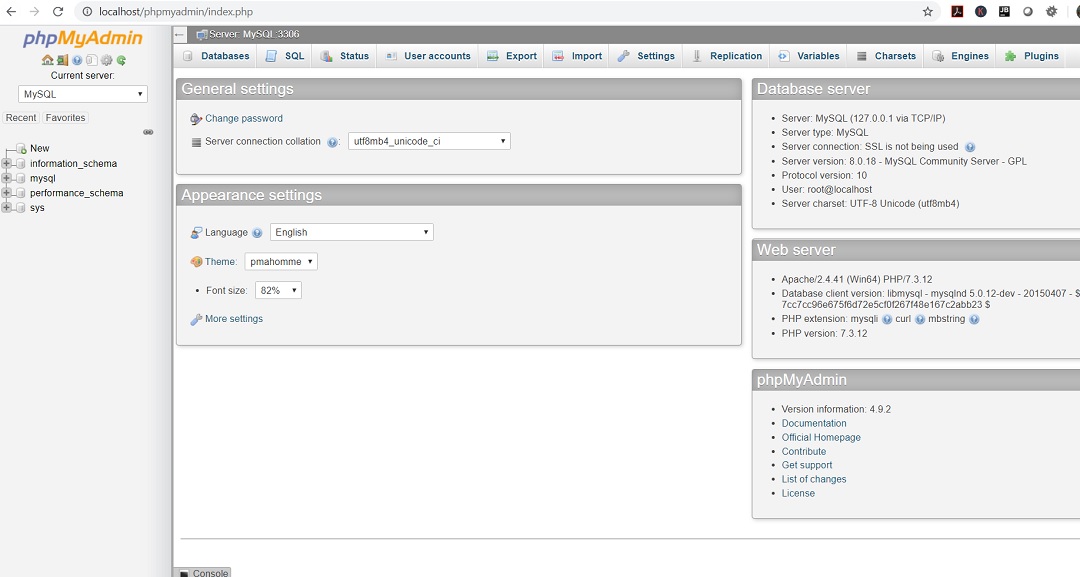The image size is (1080, 577).
Task: Click help icon after mysqli extension
Action: coord(887,319)
